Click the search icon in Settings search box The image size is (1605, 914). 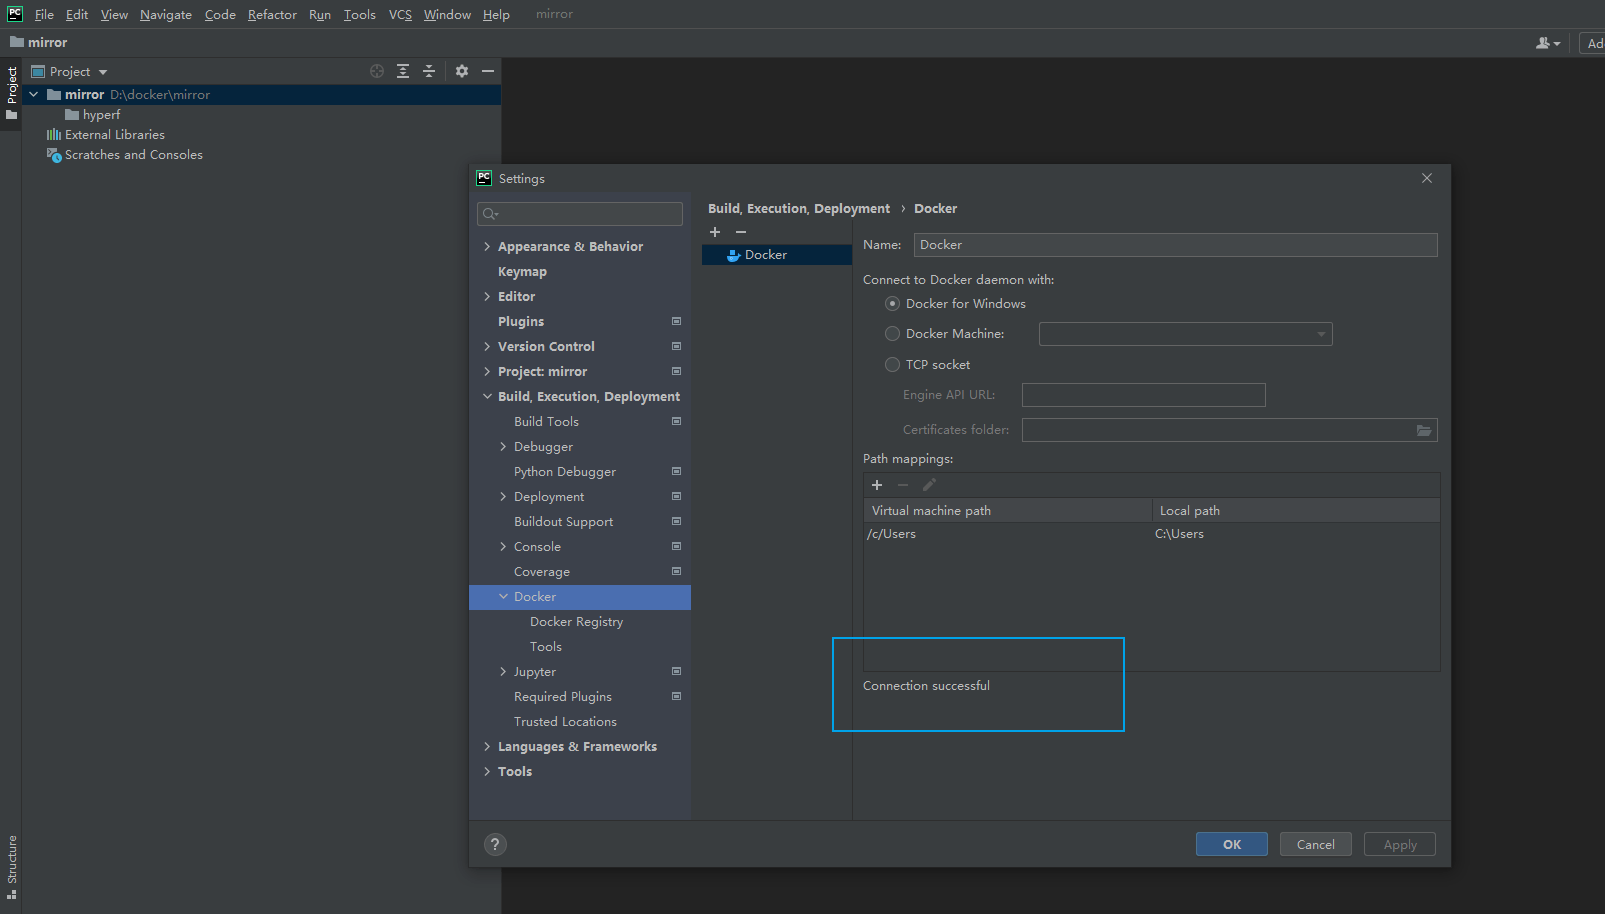pos(490,214)
